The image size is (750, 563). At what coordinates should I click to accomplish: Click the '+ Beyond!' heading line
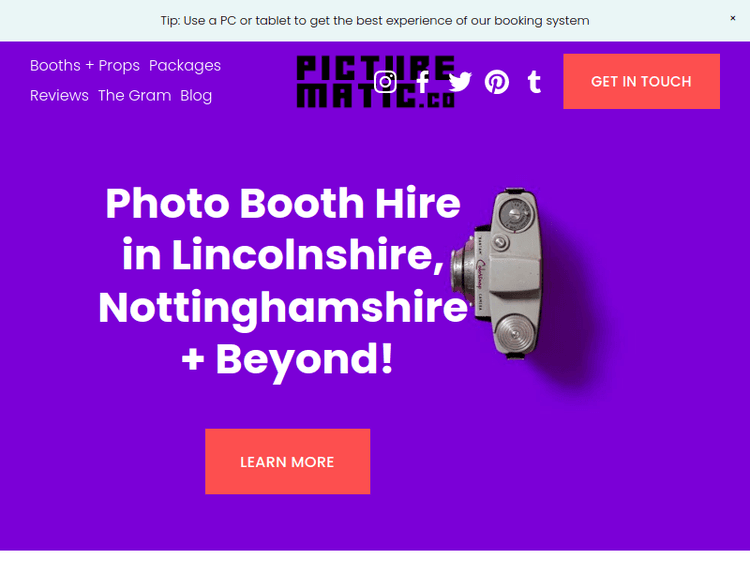click(287, 360)
